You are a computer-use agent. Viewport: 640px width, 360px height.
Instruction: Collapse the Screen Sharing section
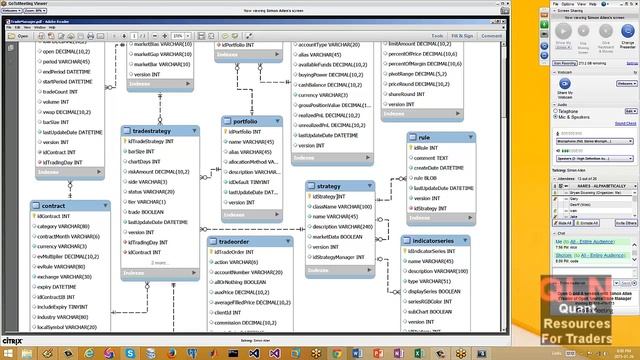coord(555,11)
